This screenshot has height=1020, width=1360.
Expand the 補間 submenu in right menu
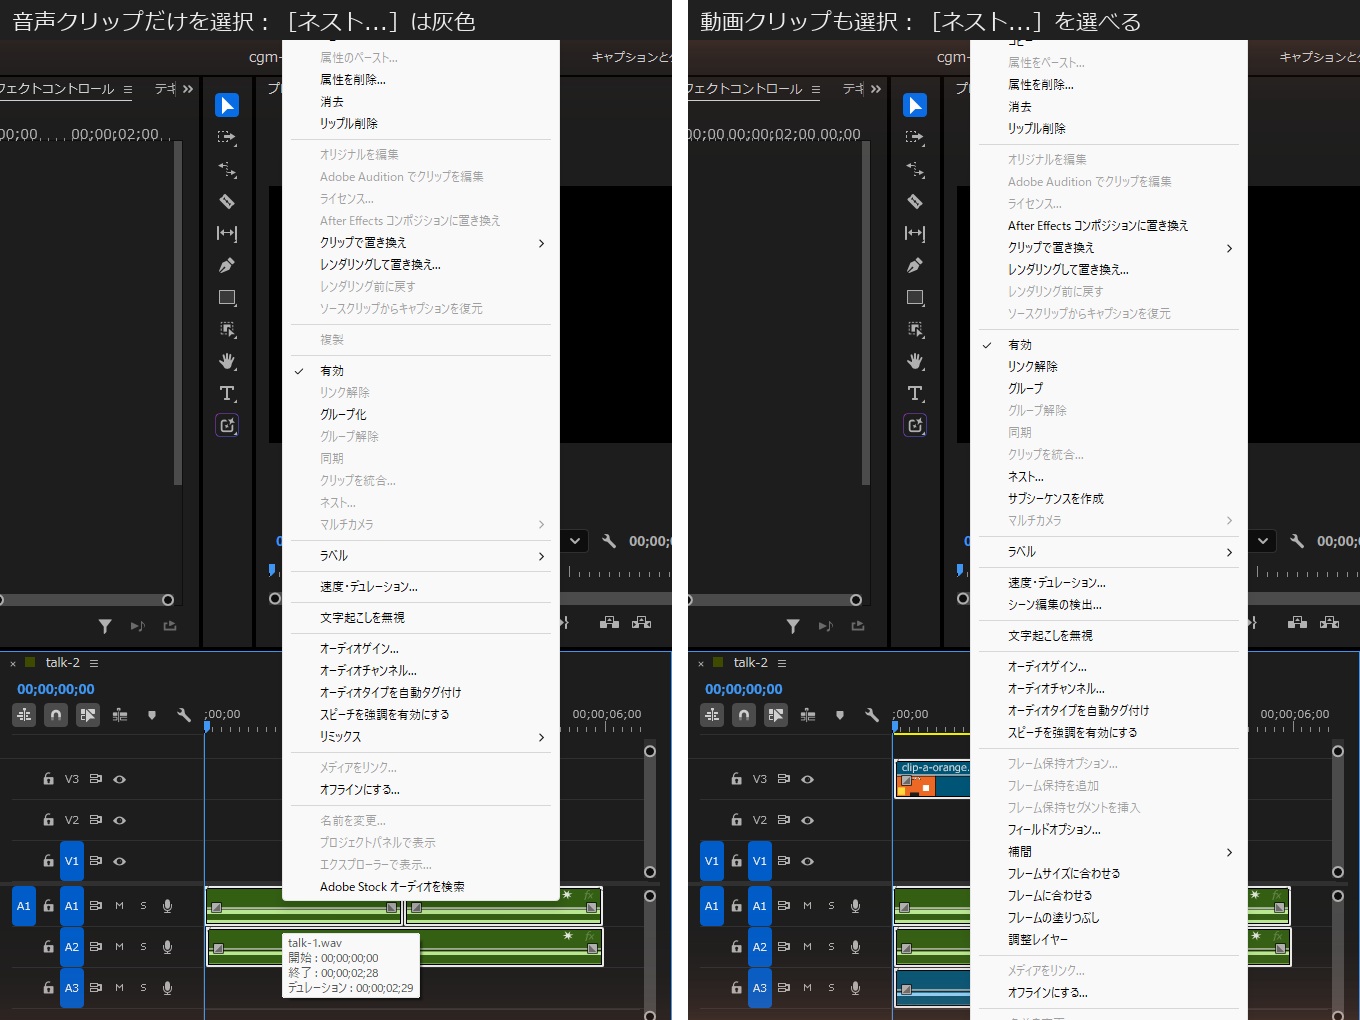(x=1109, y=851)
